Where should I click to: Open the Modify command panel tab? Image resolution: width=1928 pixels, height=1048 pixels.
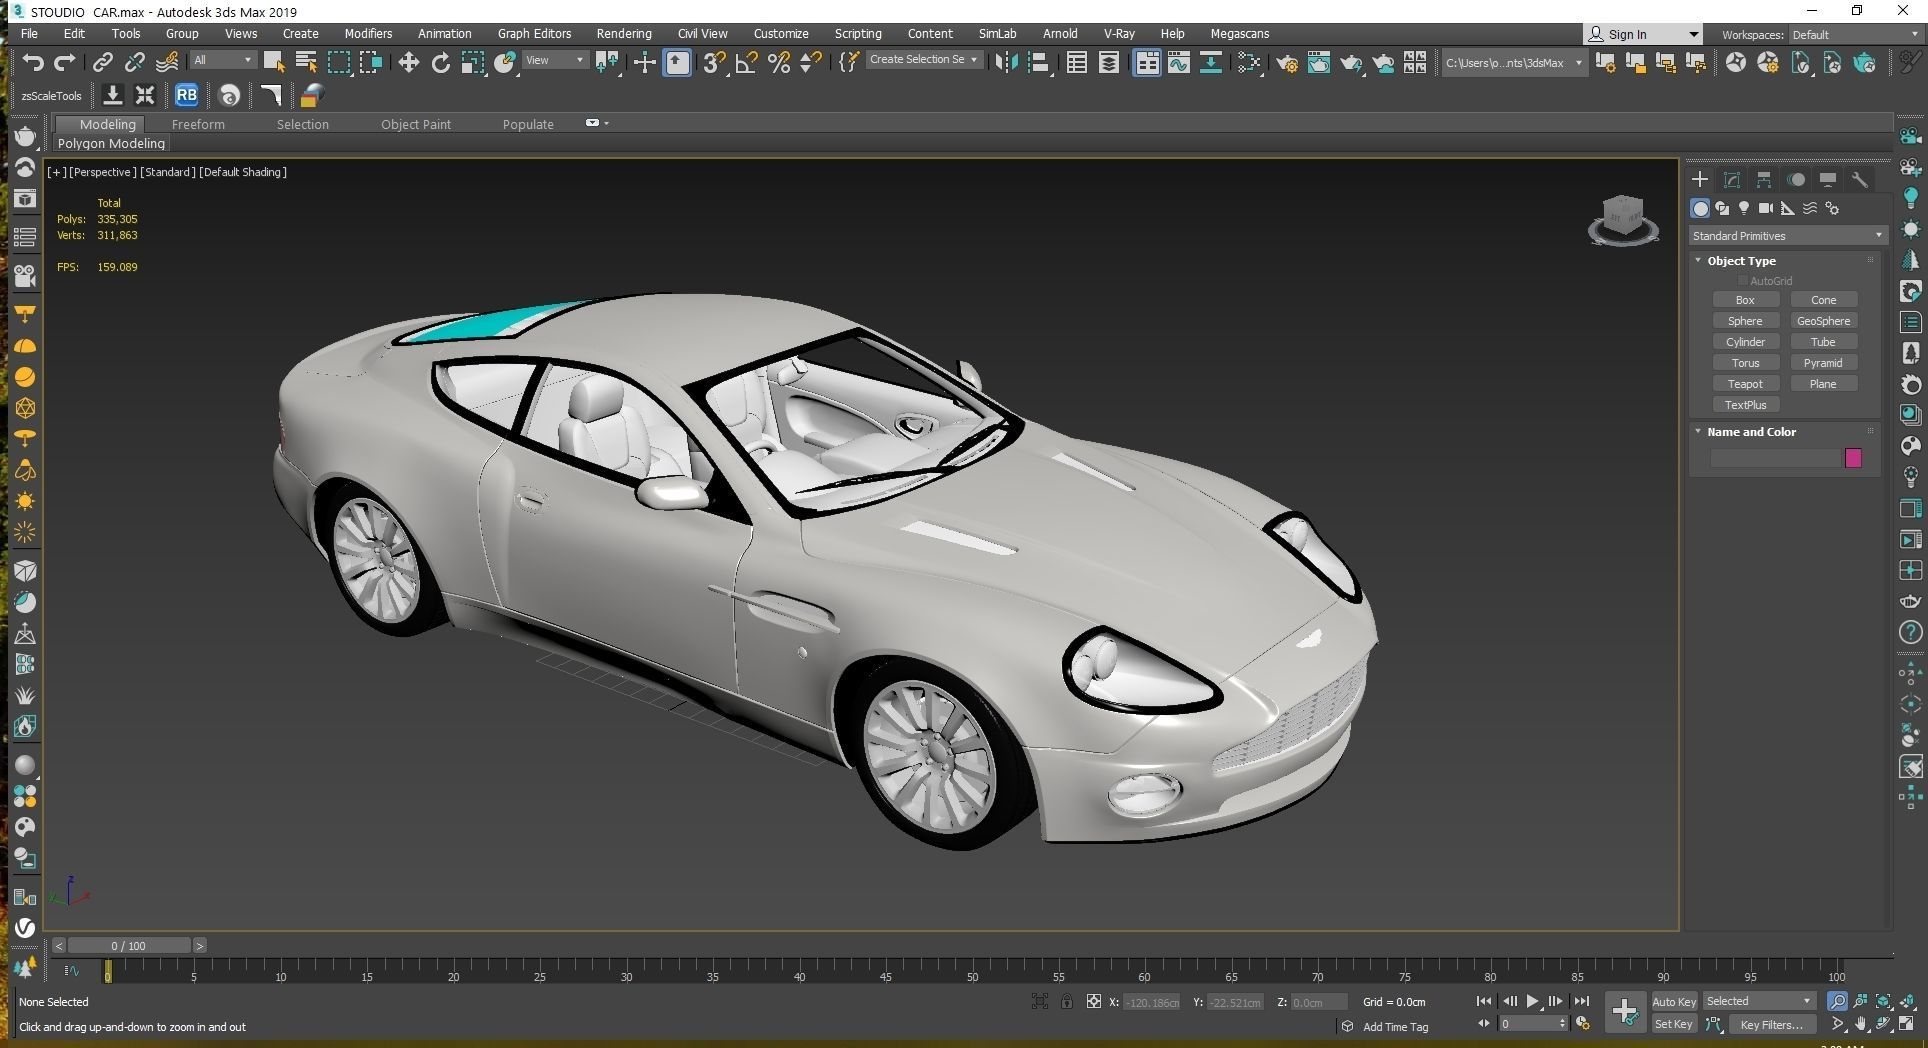pyautogui.click(x=1732, y=179)
